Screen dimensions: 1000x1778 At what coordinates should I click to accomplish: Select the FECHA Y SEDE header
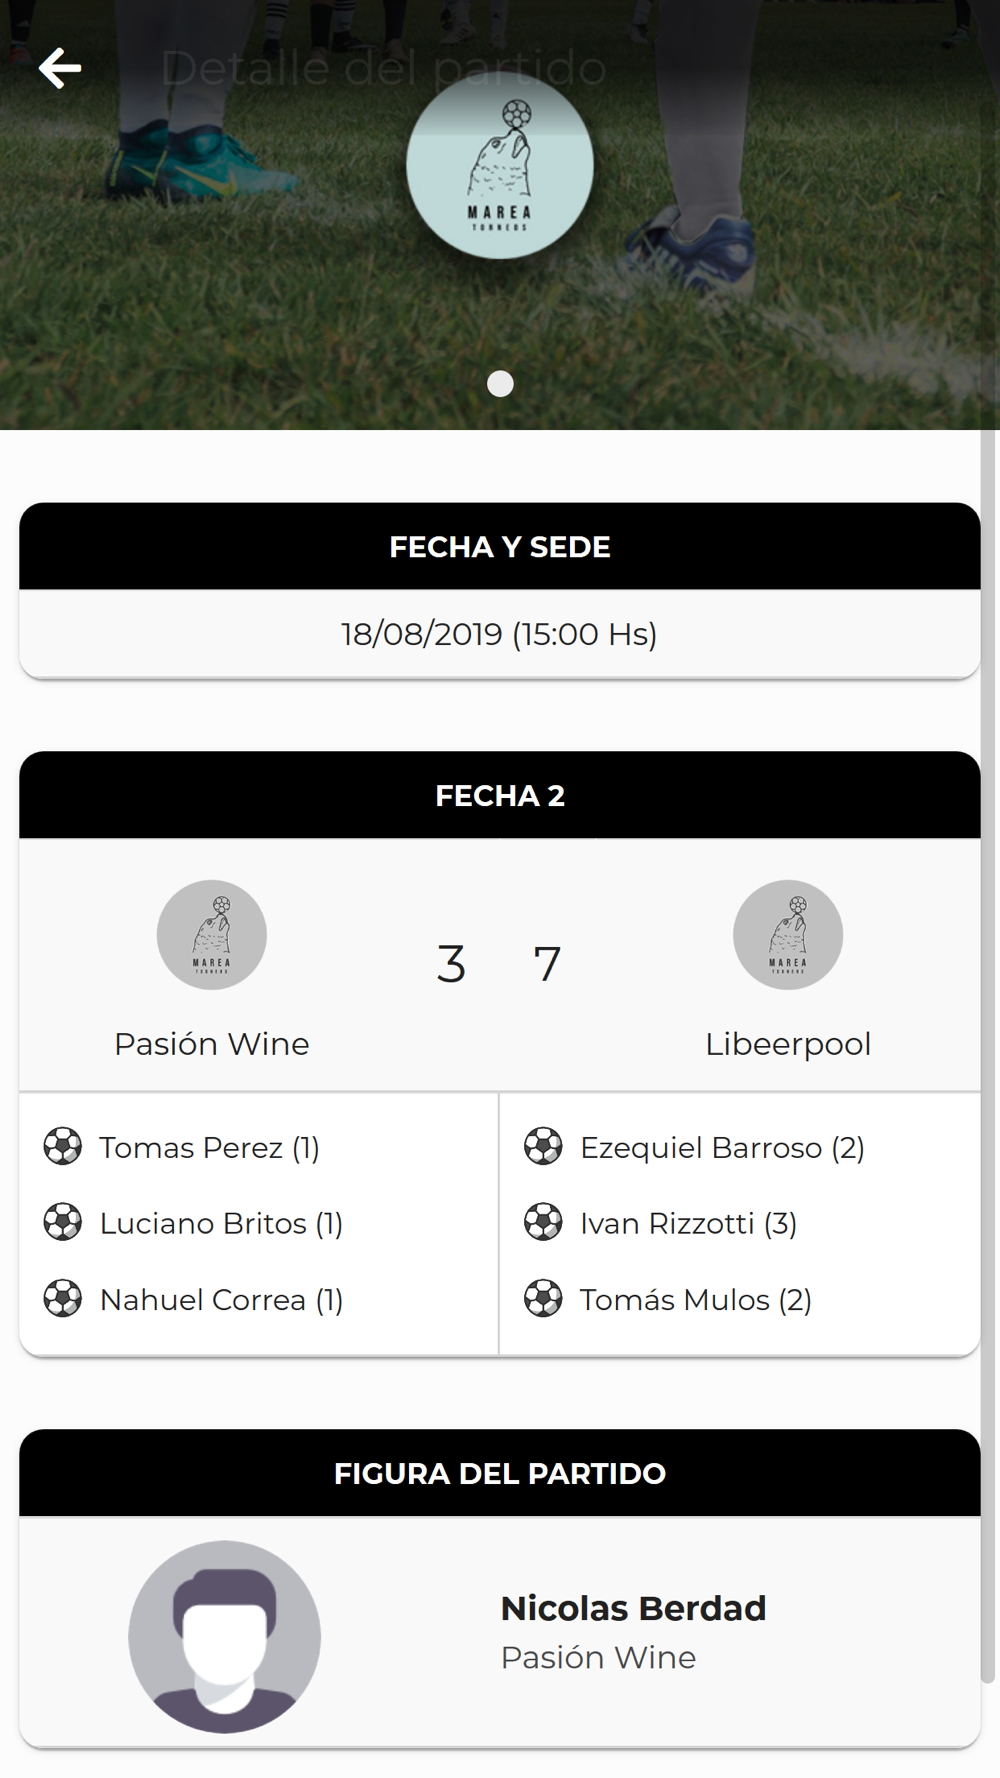(500, 546)
